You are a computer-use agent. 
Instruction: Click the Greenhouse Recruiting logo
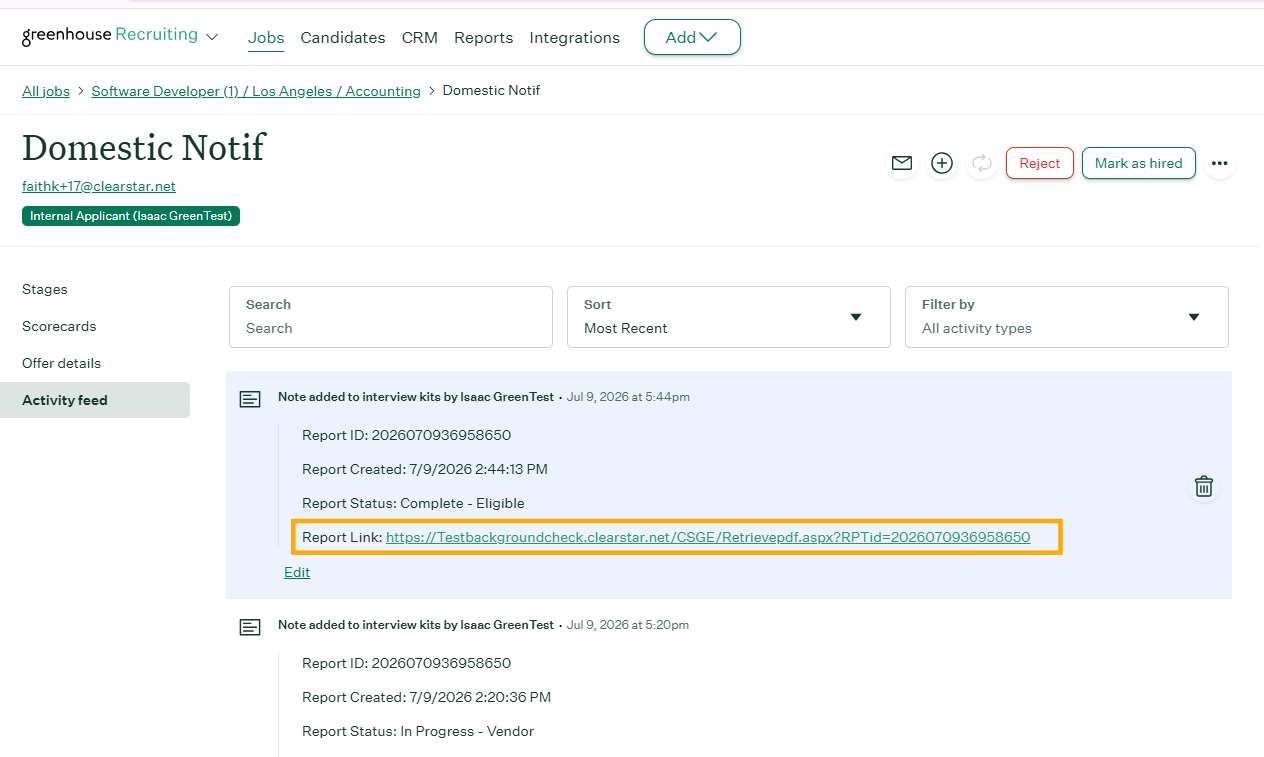(x=110, y=36)
